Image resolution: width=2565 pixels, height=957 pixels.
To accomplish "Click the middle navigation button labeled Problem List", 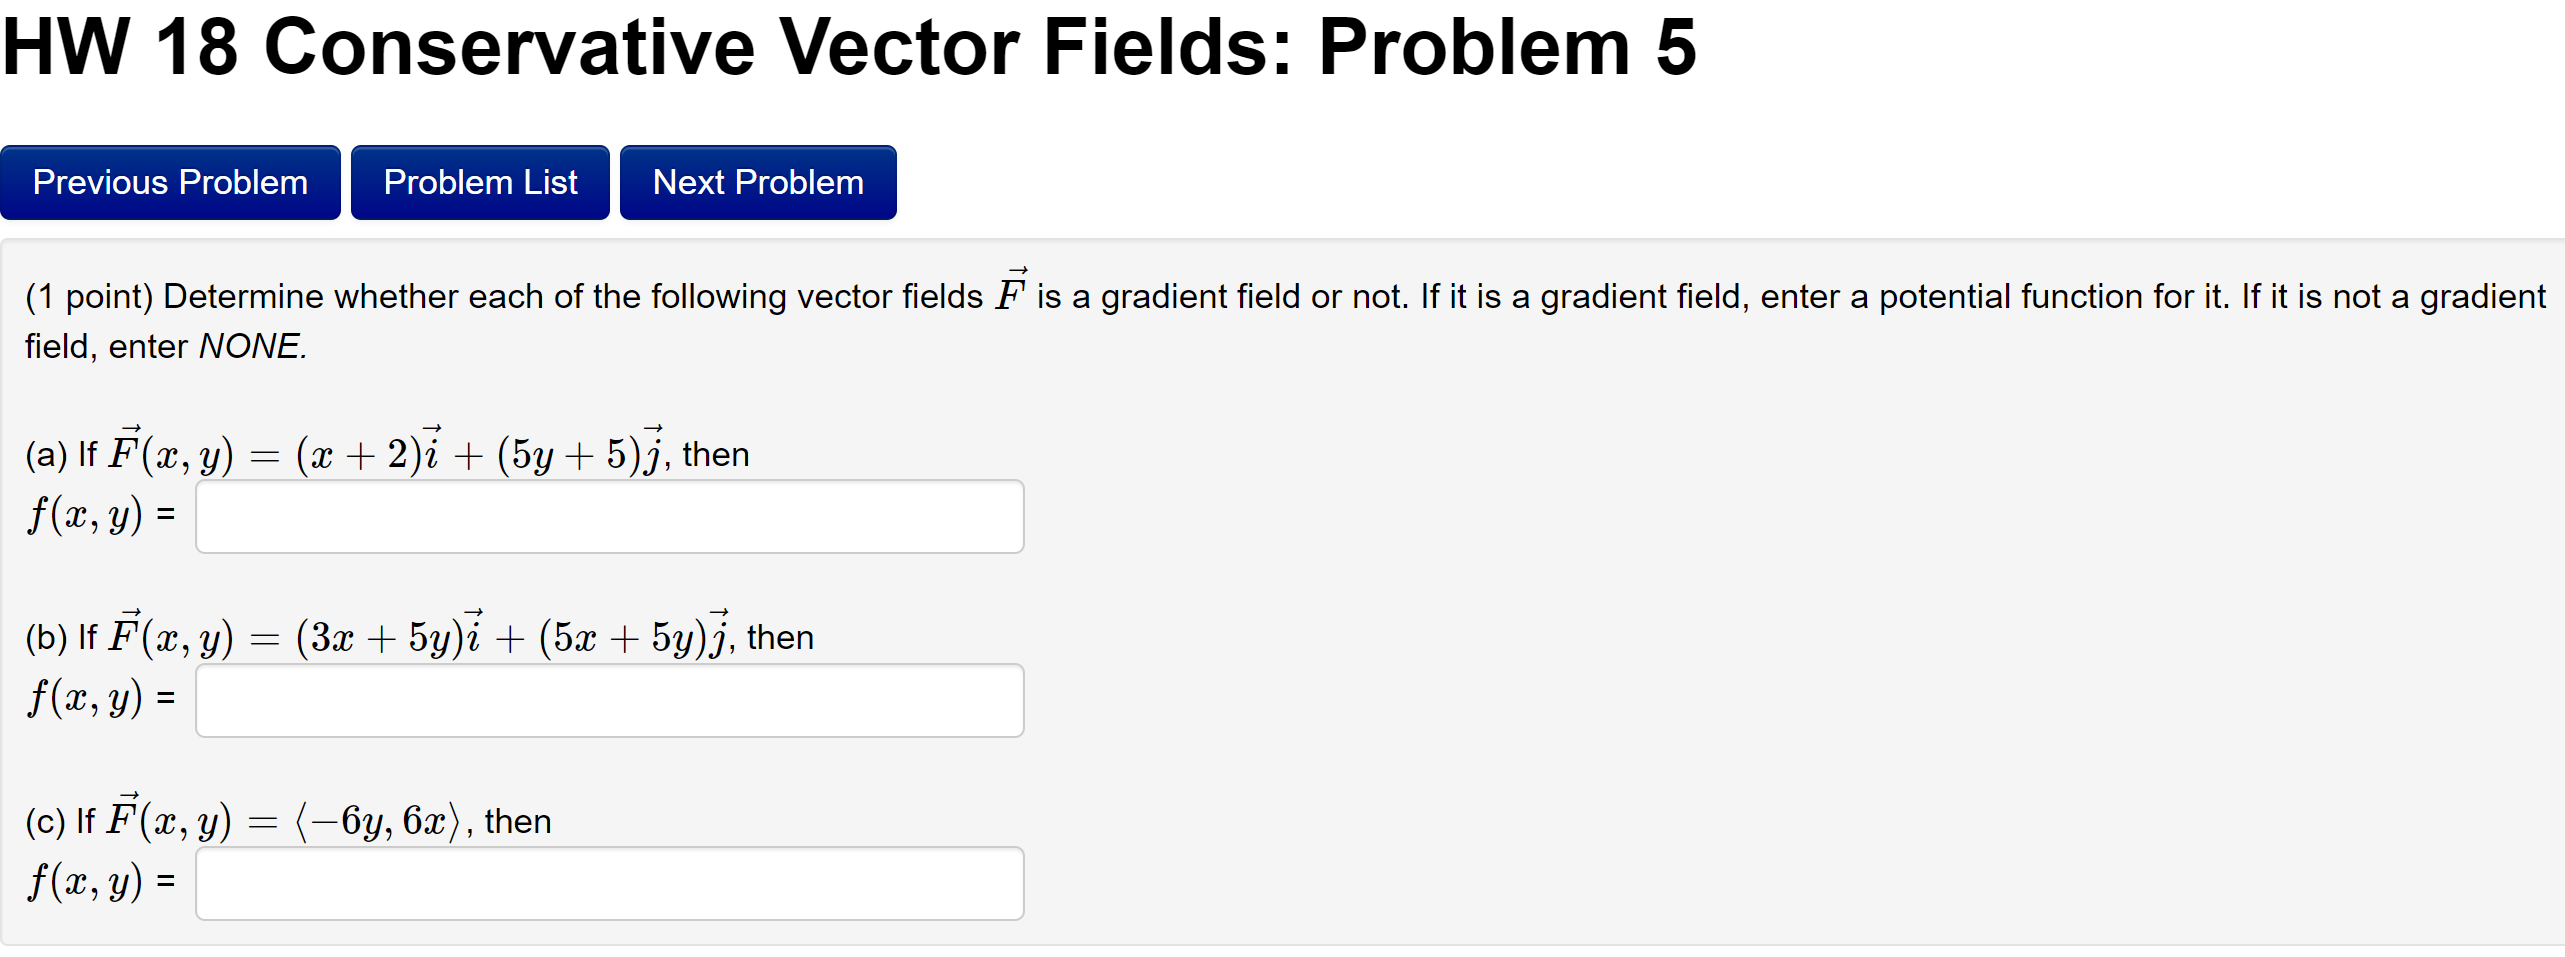I will 479,181.
